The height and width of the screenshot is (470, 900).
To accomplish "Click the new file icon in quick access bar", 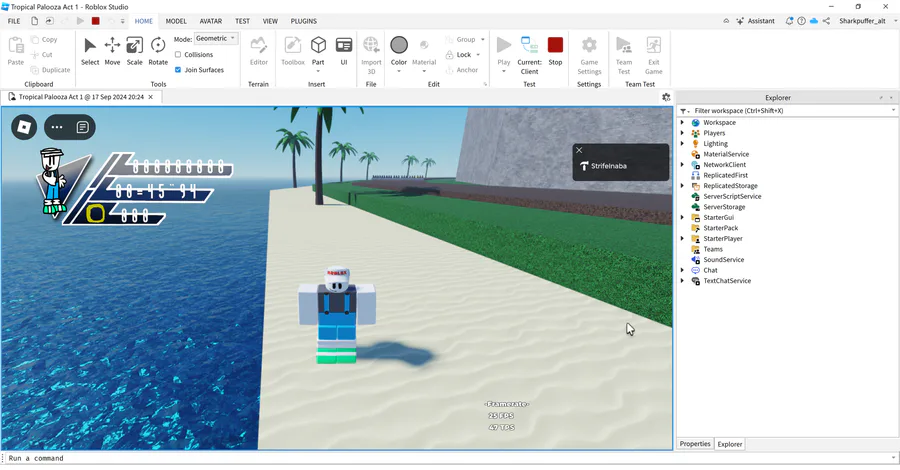I will pyautogui.click(x=34, y=21).
